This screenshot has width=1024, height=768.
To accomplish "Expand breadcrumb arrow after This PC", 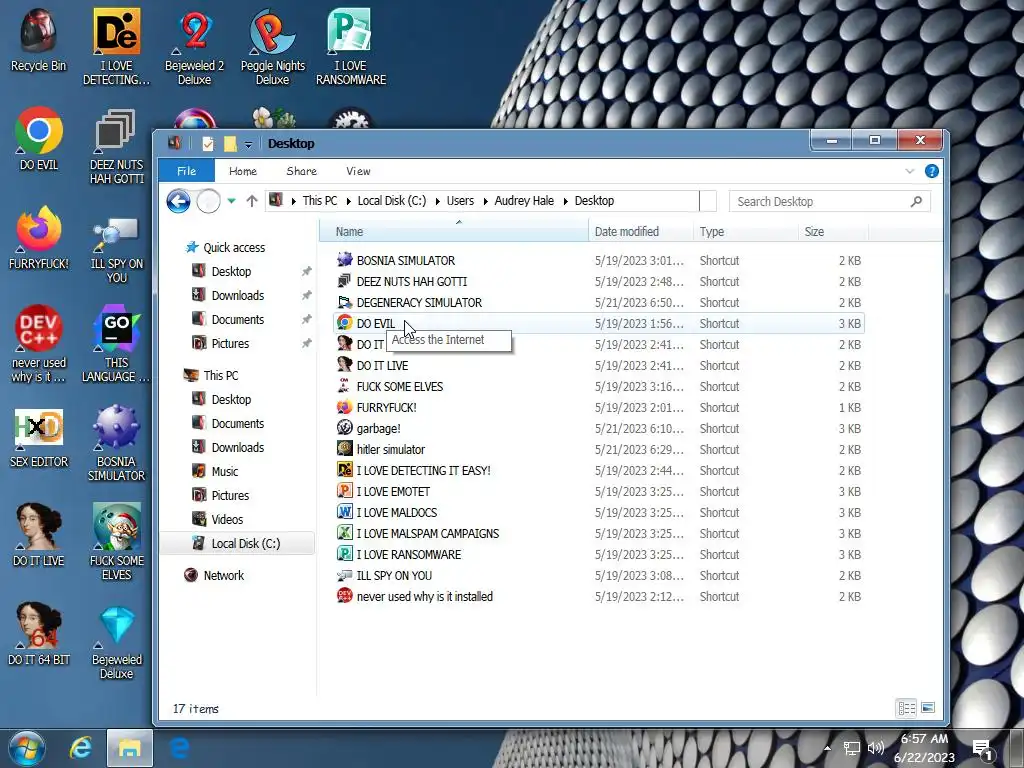I will (349, 201).
